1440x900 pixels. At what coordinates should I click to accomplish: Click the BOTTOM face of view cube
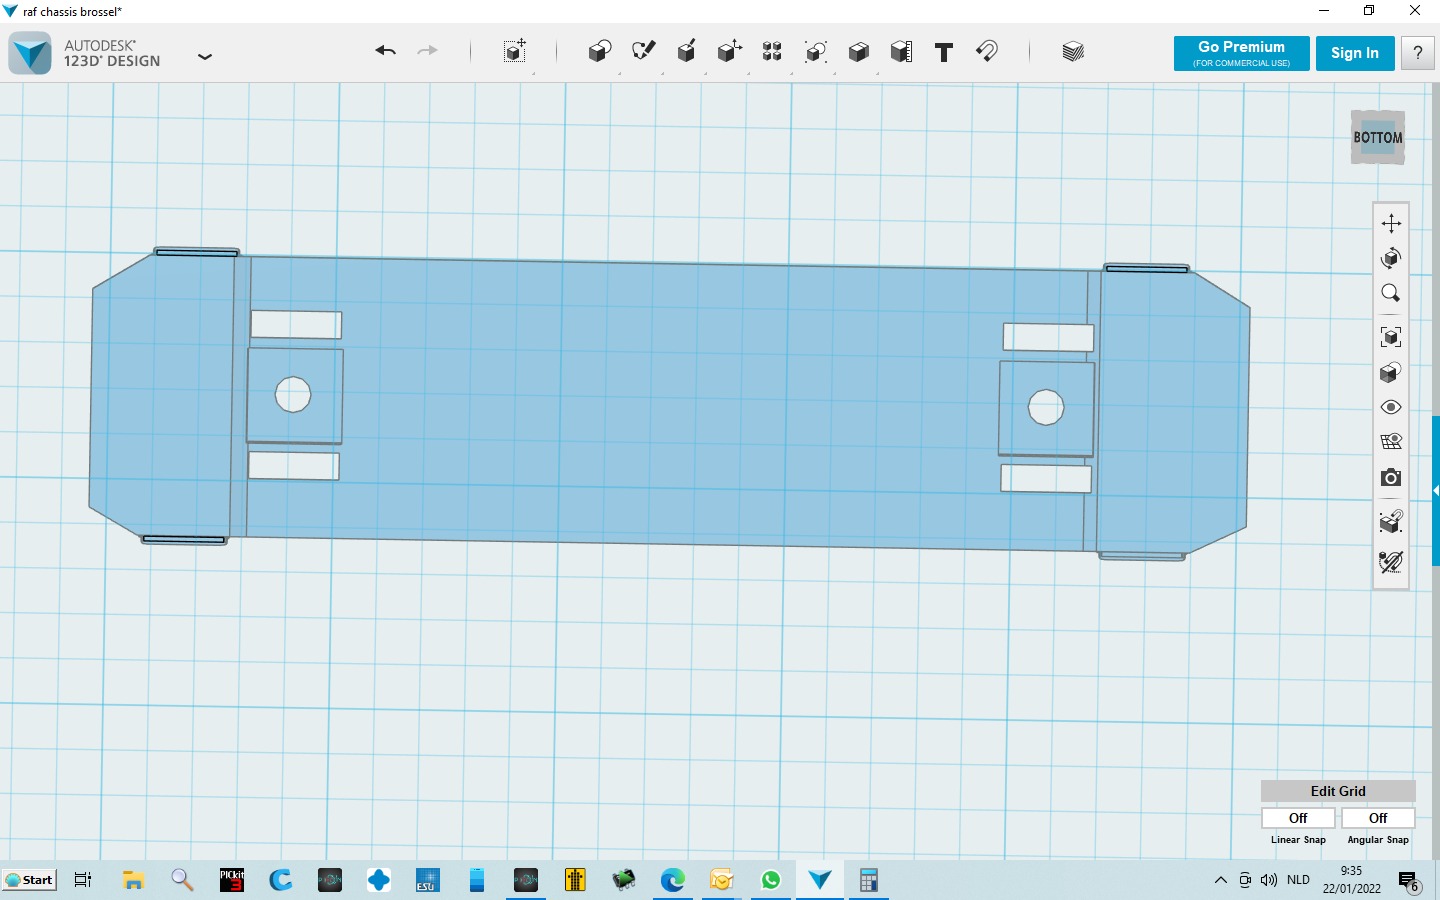[1378, 138]
